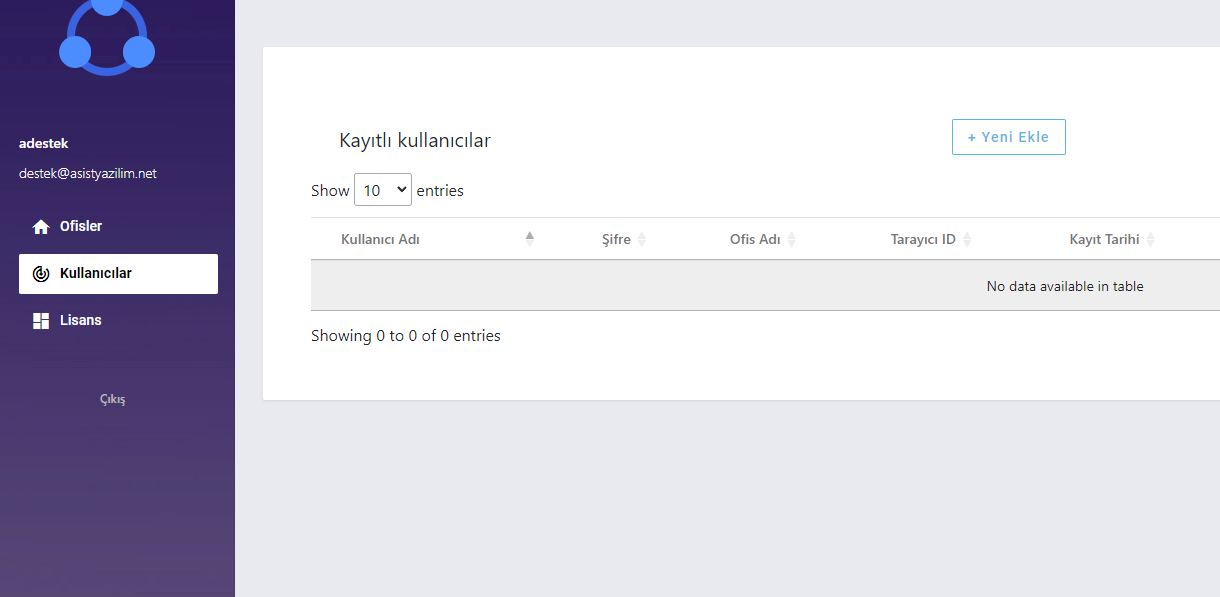Click sort arrows next to Ofis Adı
Viewport: 1220px width, 597px height.
pyautogui.click(x=792, y=240)
